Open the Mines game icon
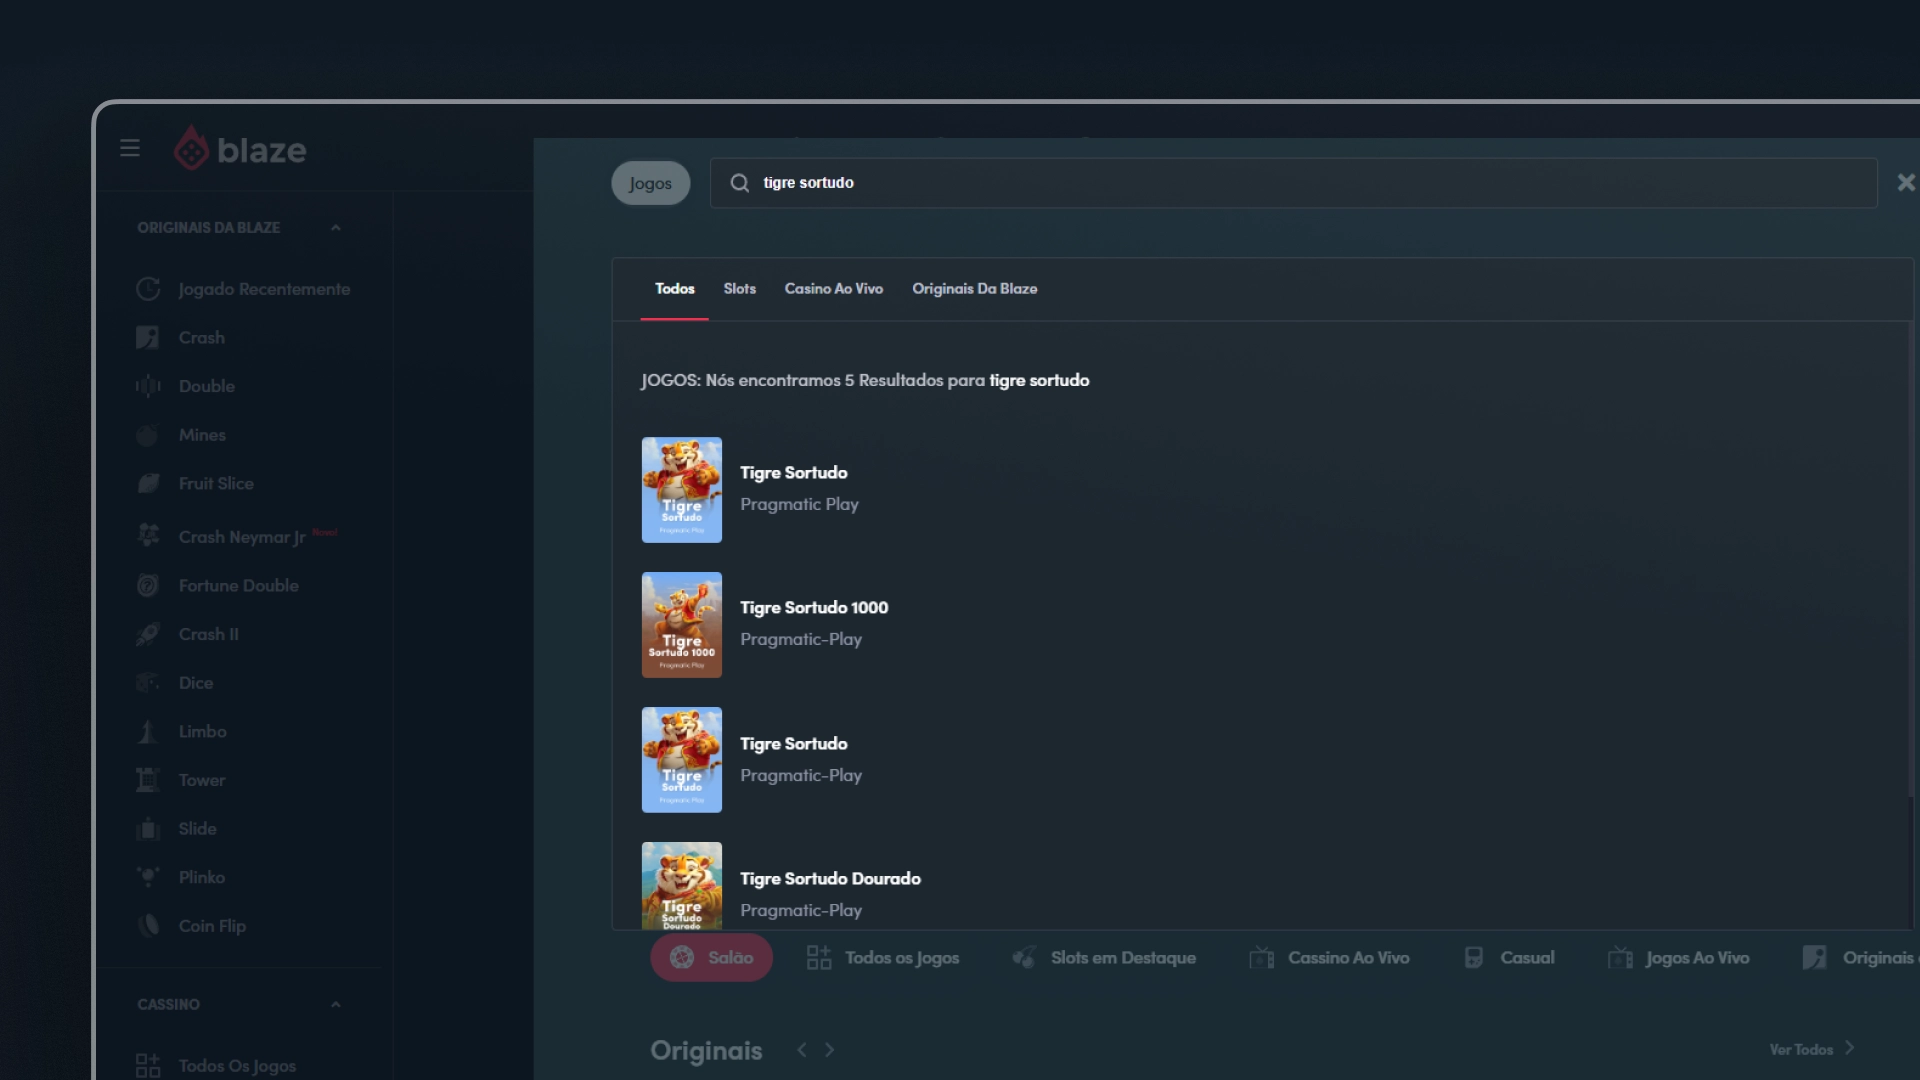 click(x=148, y=435)
